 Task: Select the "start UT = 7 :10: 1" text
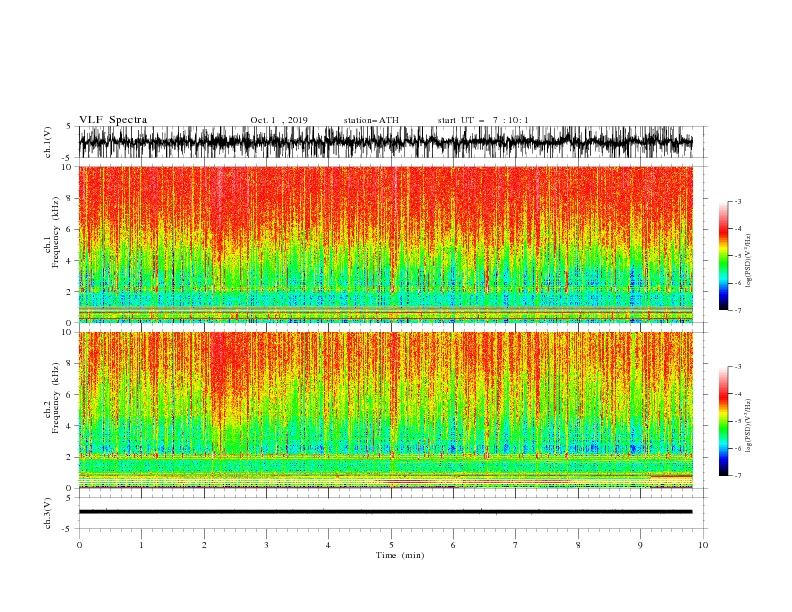click(x=483, y=120)
